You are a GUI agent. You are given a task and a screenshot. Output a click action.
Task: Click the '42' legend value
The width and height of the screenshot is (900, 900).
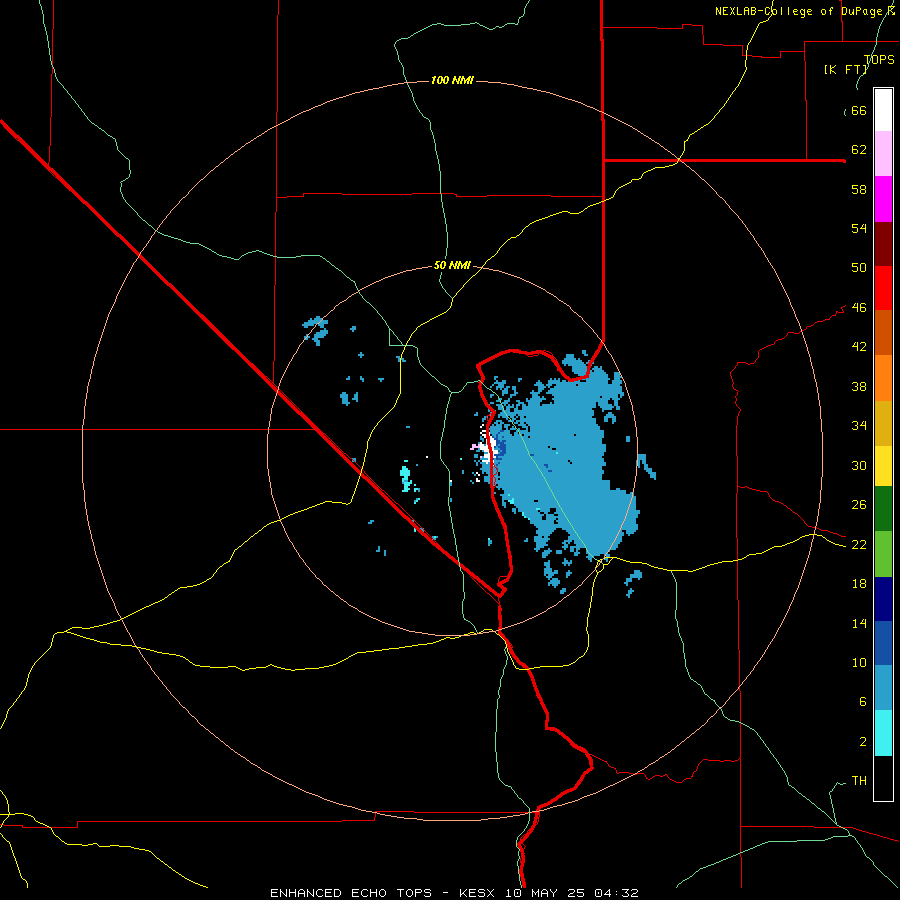(859, 347)
